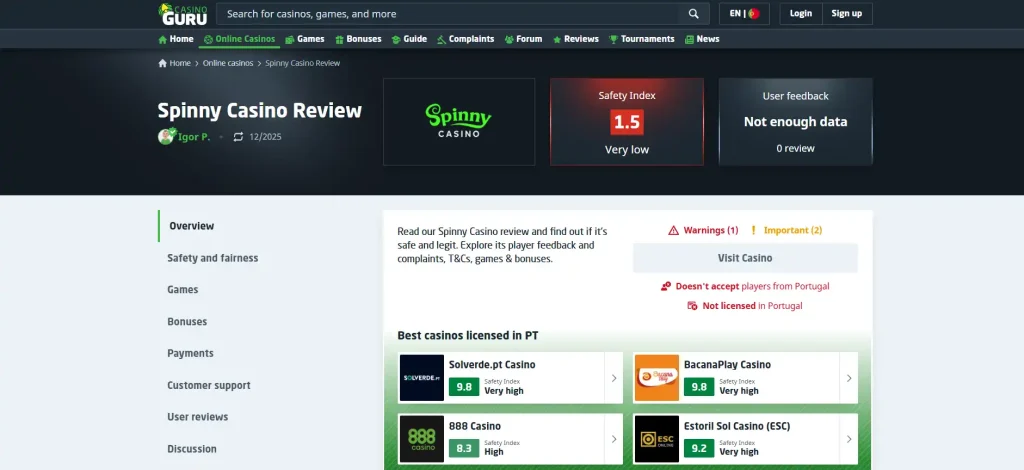Click the Tournaments trophy icon
This screenshot has height=470, width=1024.
(x=613, y=39)
